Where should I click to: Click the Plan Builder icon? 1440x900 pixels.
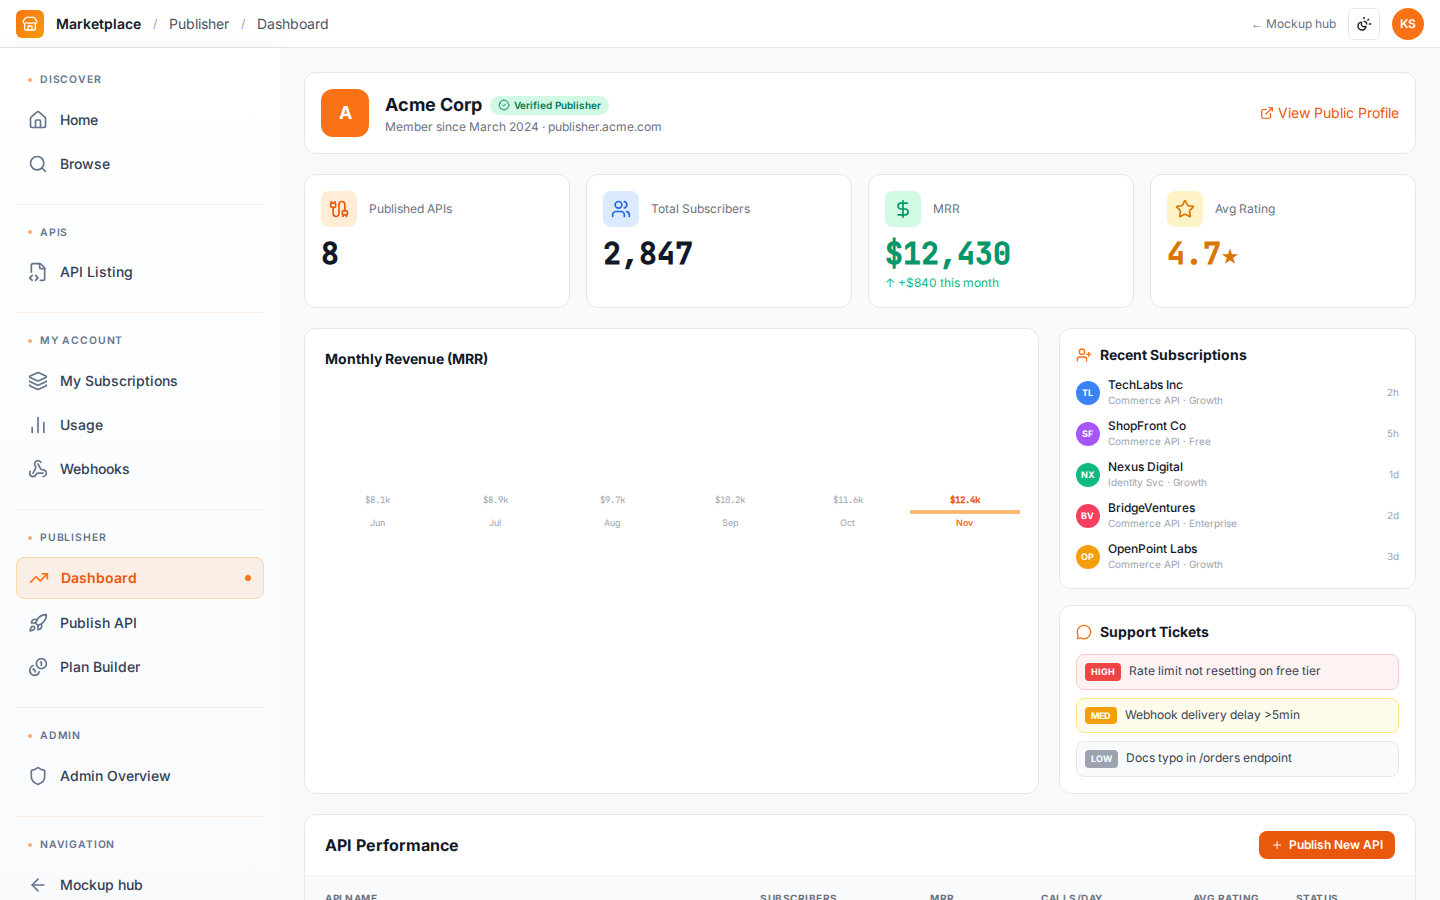[38, 667]
